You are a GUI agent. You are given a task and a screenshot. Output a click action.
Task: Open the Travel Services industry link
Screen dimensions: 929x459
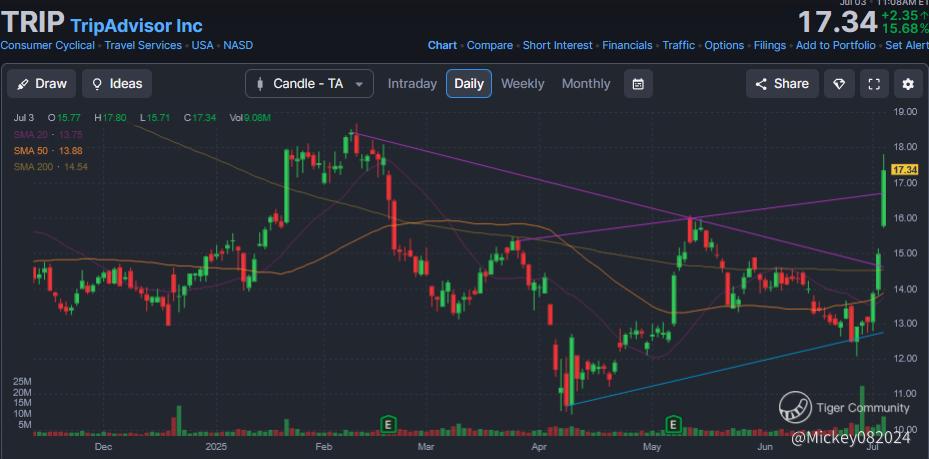143,46
